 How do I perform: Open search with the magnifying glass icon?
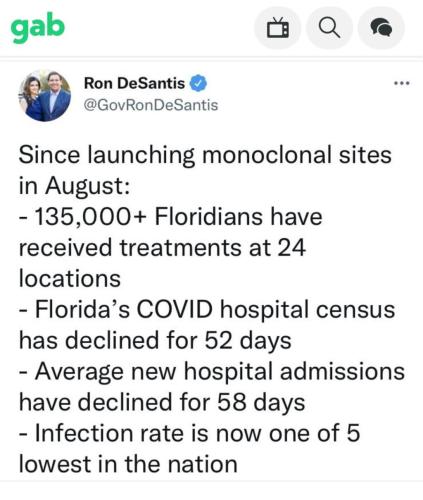[x=329, y=28]
